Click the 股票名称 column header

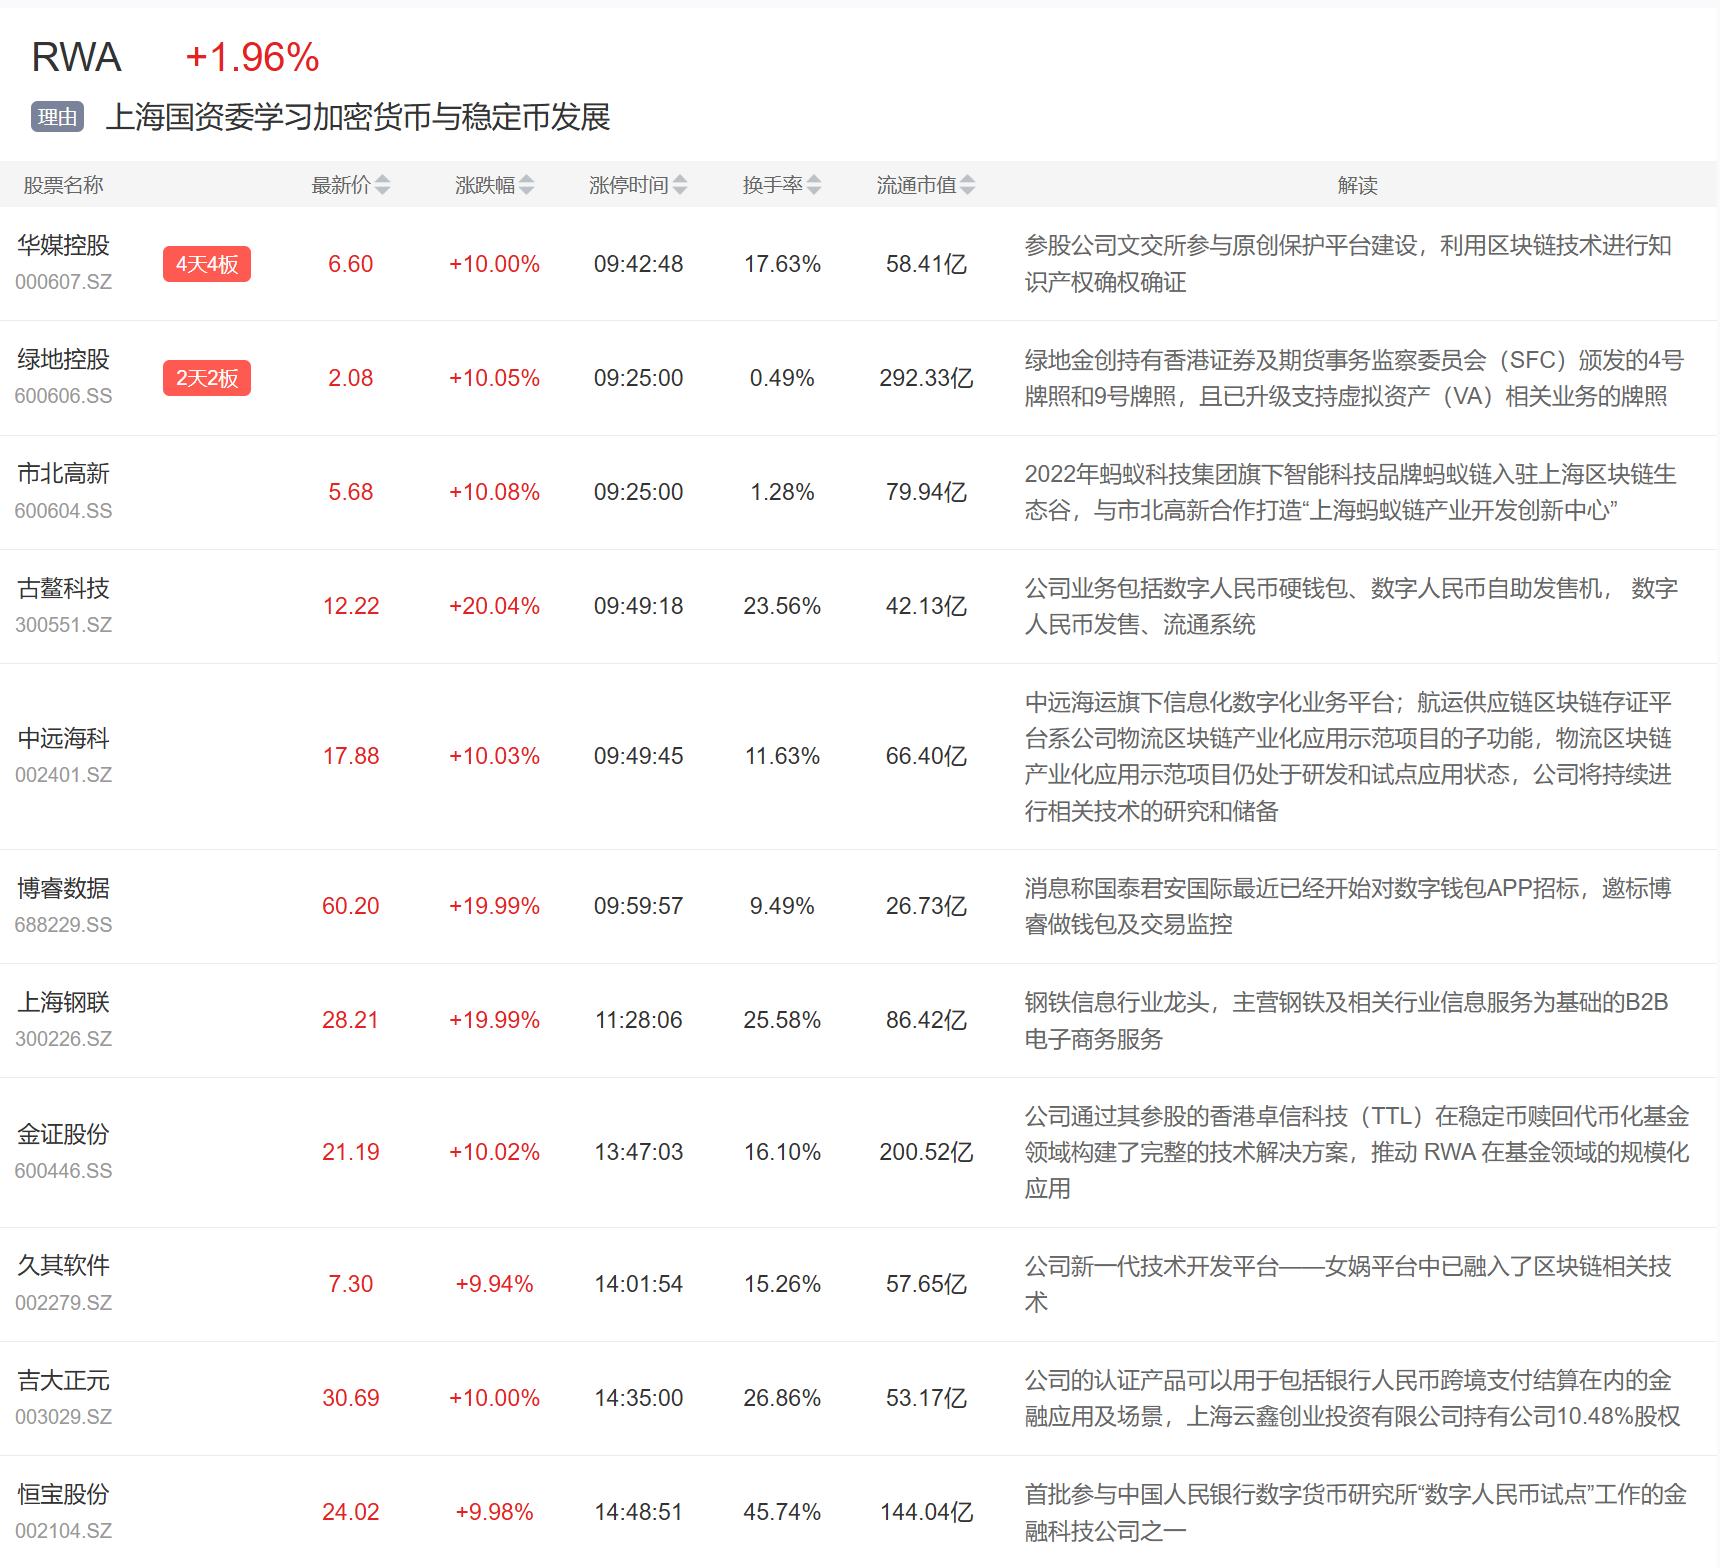[63, 185]
